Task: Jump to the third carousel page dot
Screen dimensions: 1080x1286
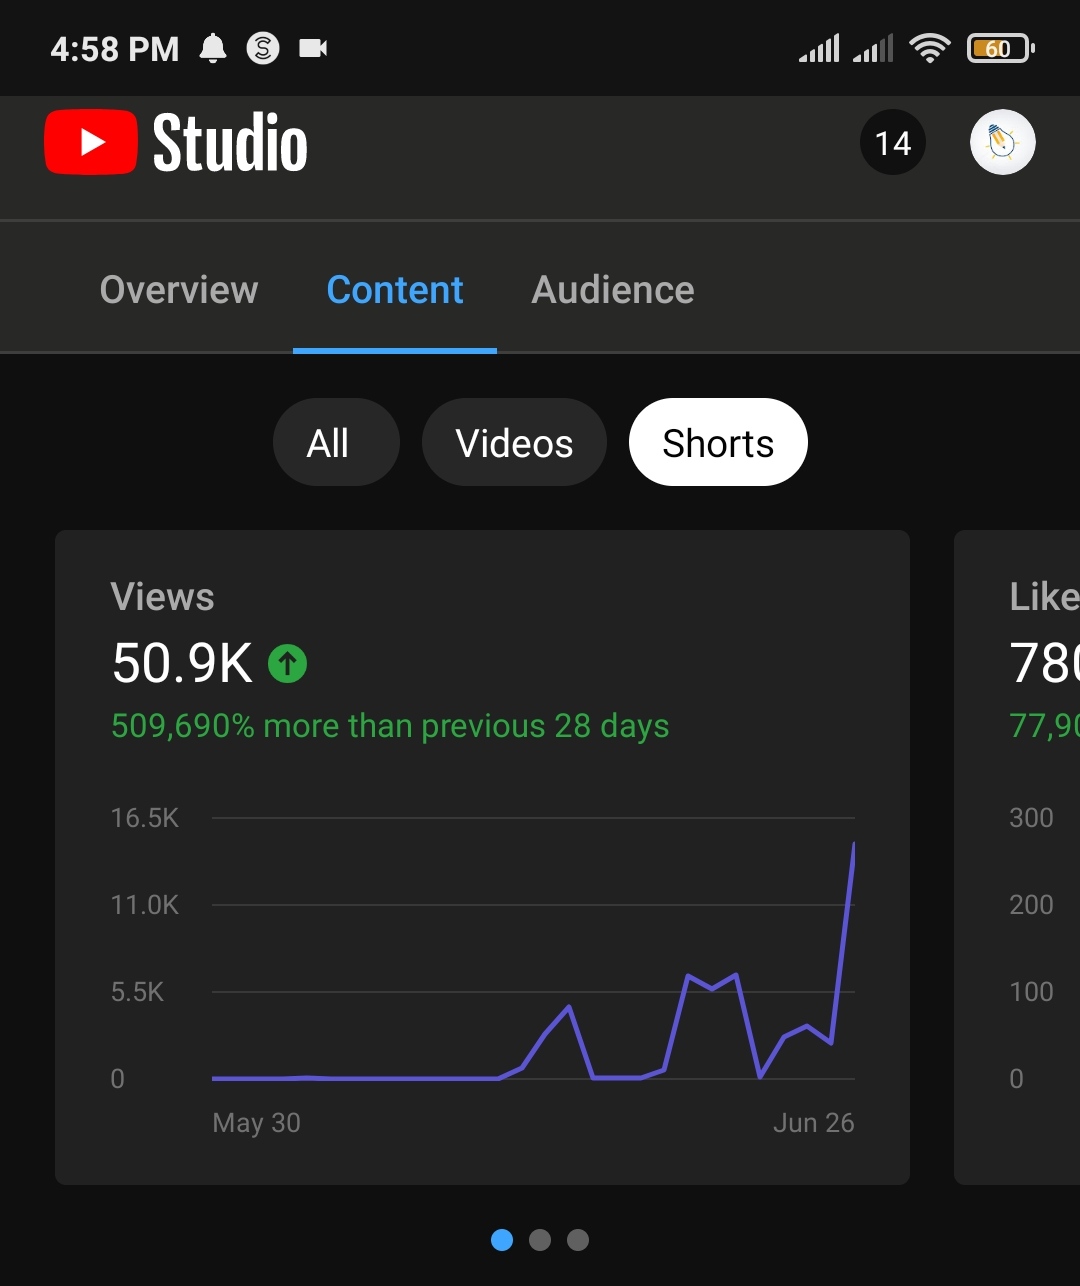Action: click(x=578, y=1240)
